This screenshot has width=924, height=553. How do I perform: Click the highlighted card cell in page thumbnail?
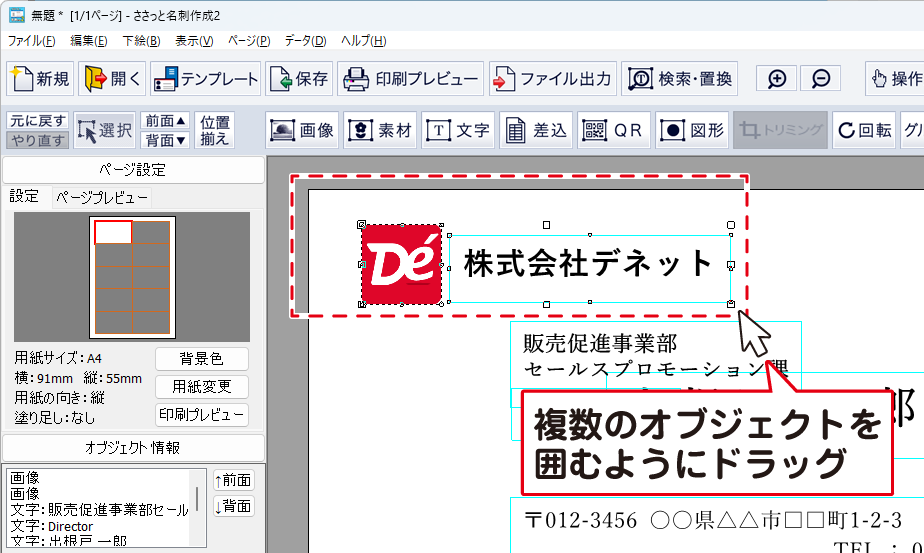click(x=113, y=232)
